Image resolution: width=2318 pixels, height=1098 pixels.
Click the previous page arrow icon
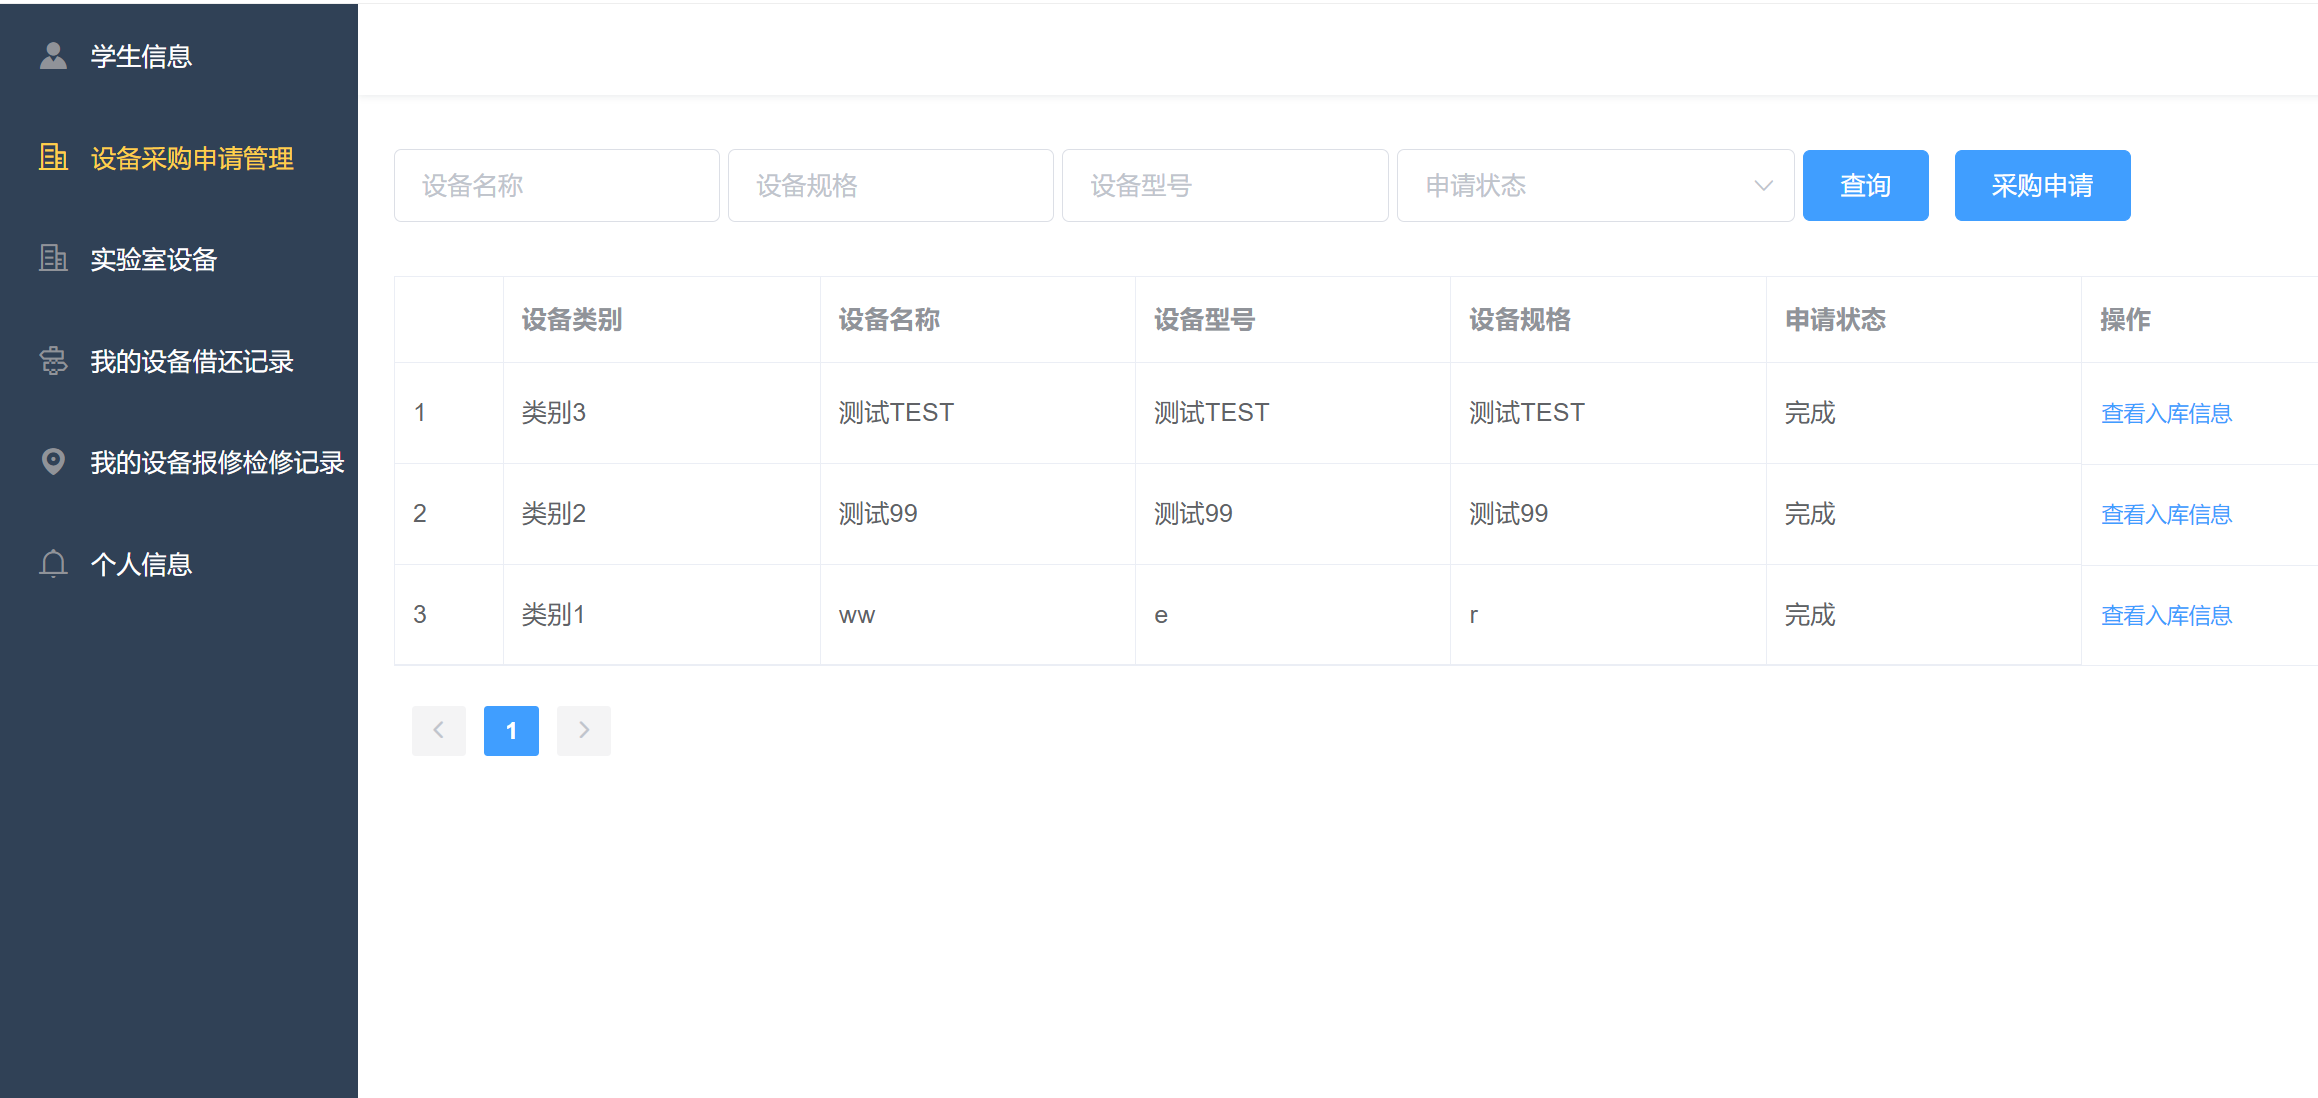click(x=439, y=730)
